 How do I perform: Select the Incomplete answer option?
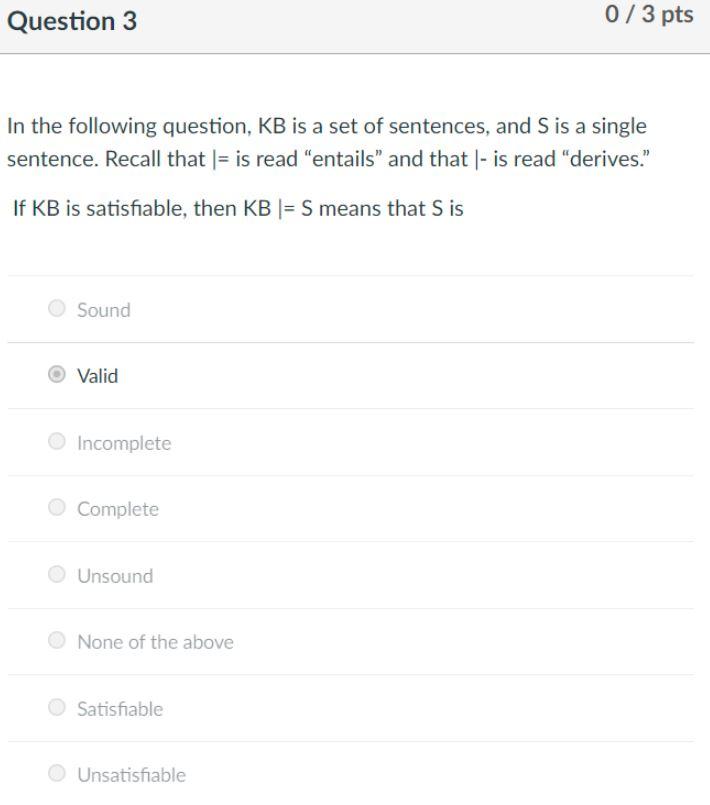(x=57, y=442)
